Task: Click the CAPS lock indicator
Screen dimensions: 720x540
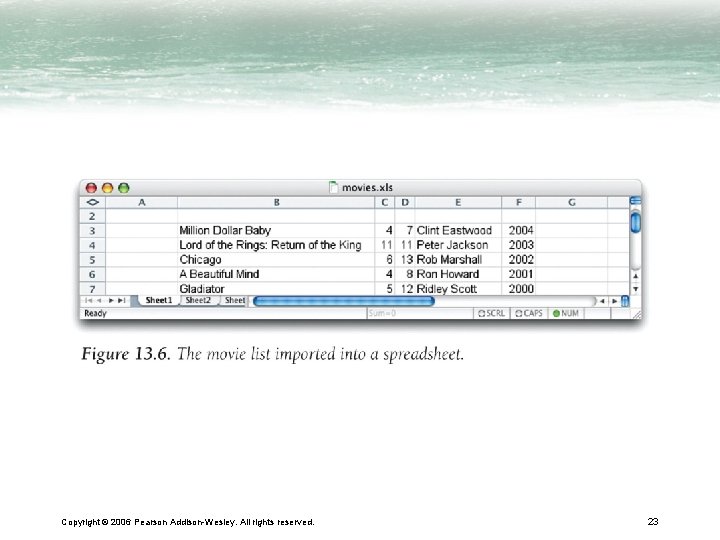Action: pyautogui.click(x=529, y=313)
